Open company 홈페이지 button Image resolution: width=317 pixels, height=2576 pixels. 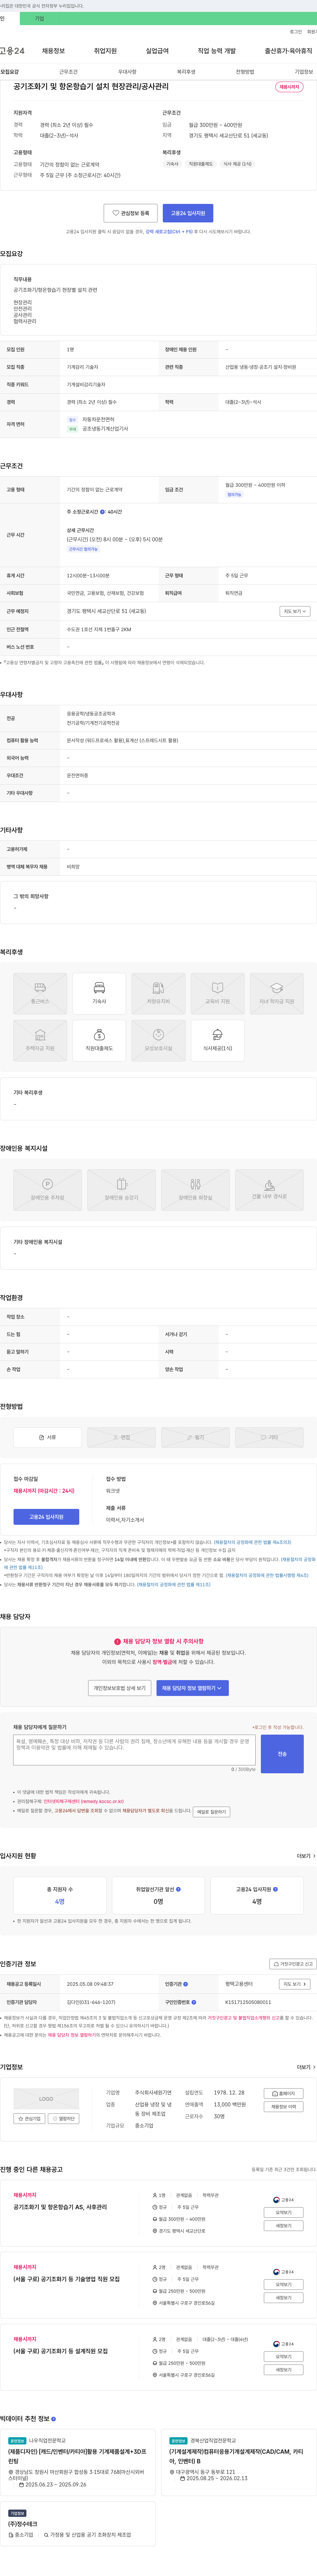coord(284,2093)
